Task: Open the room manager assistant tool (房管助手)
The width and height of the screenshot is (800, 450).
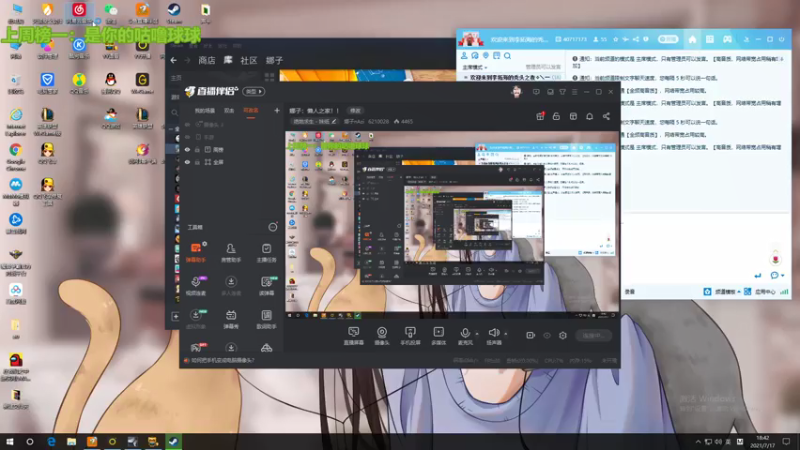Action: [231, 253]
